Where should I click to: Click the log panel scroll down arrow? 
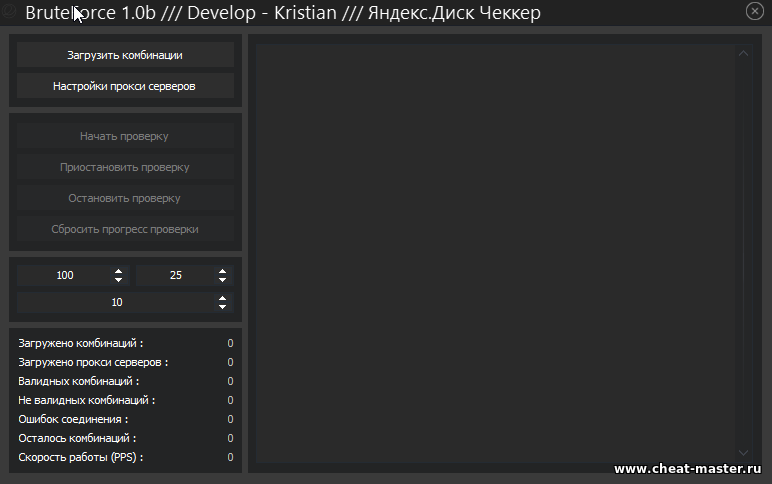pos(743,453)
